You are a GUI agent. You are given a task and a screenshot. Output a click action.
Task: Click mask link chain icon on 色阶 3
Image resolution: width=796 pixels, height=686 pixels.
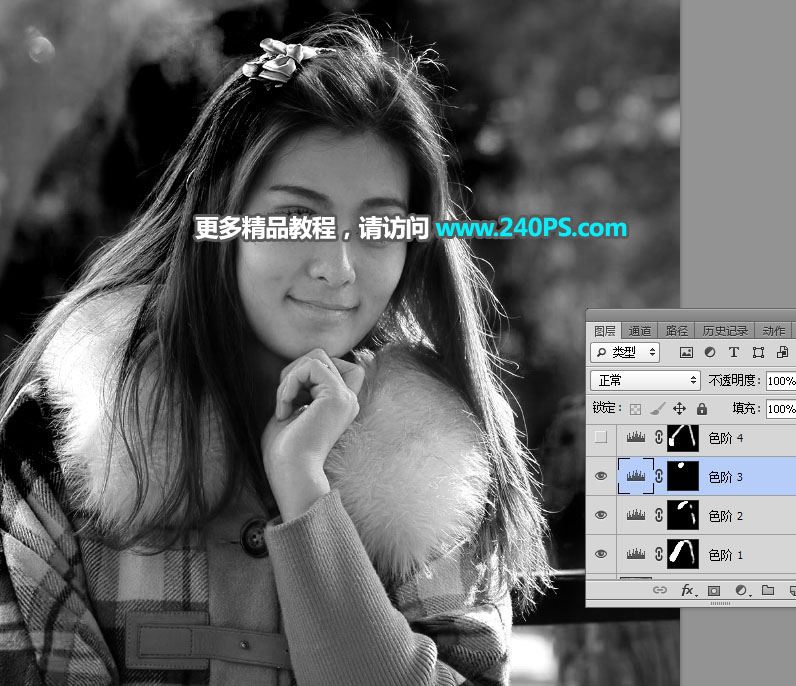coord(659,476)
